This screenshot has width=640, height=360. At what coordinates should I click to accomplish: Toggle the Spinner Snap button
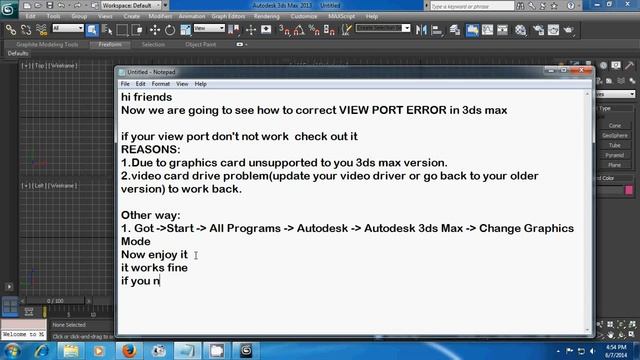329,30
